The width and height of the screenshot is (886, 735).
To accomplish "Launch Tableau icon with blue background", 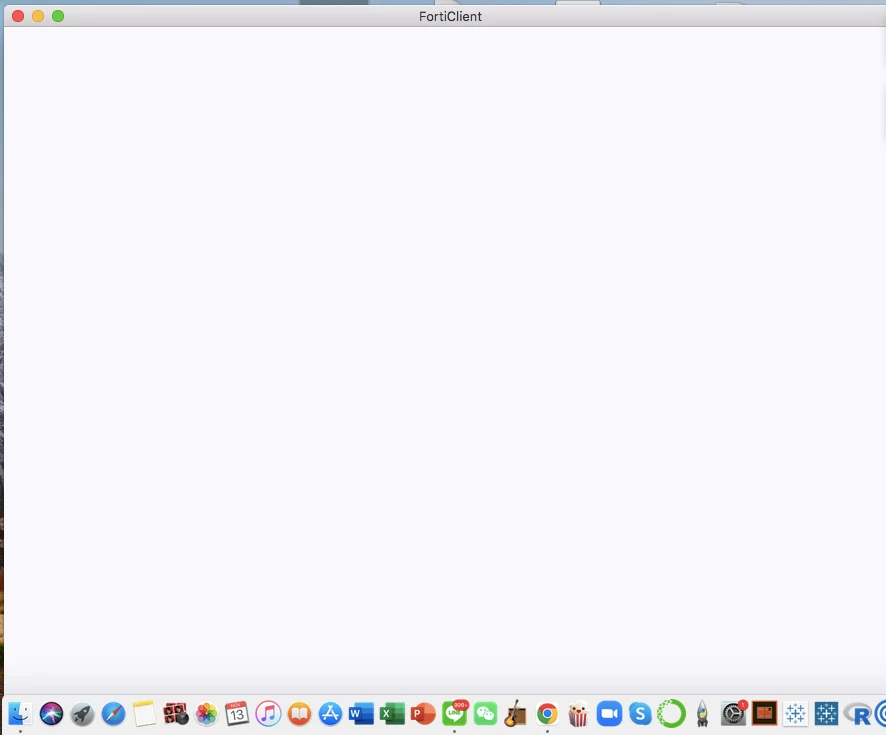I will click(827, 714).
